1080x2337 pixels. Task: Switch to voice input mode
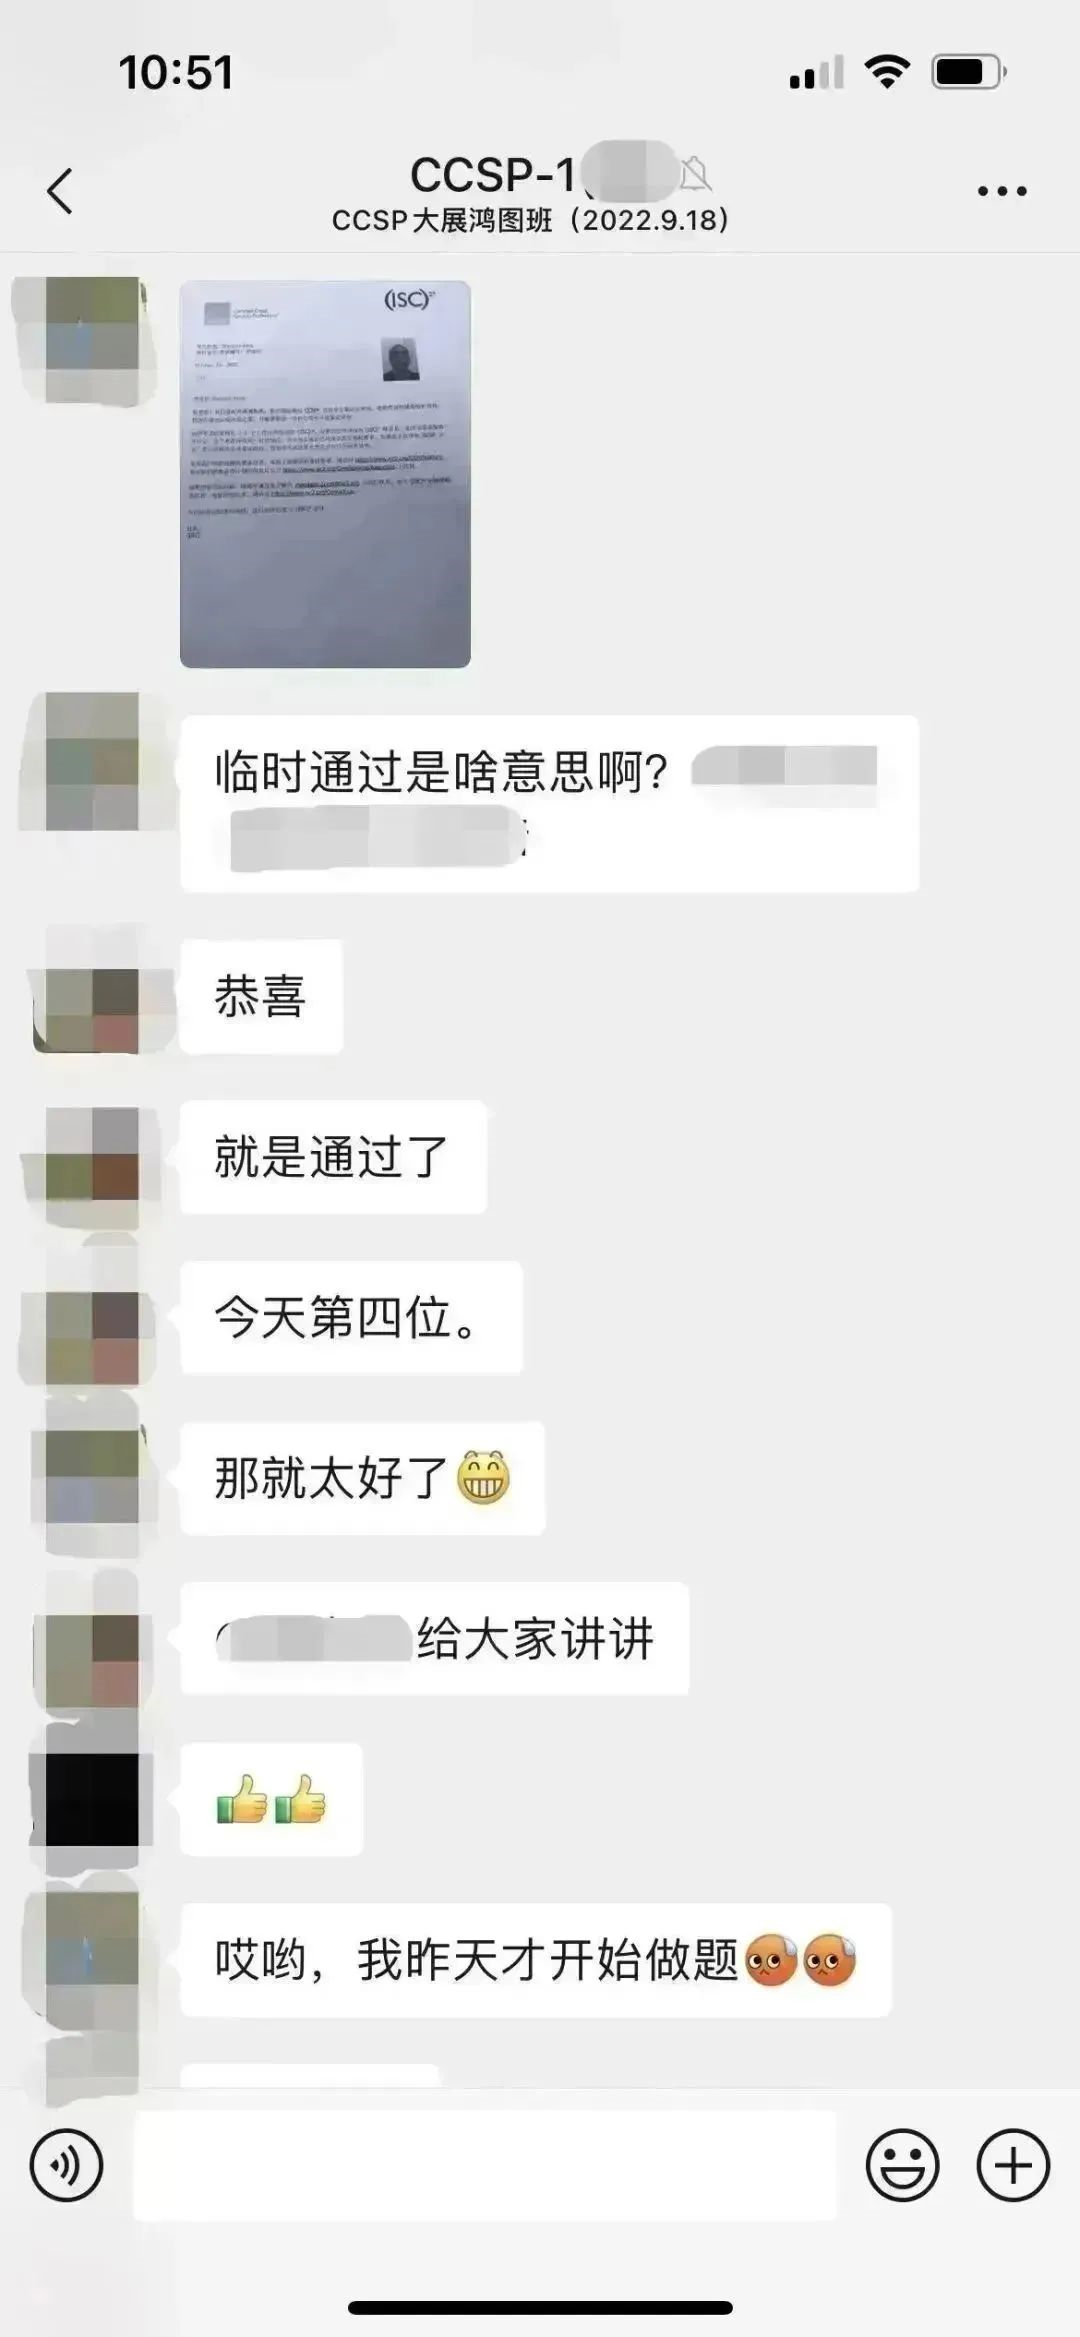coord(66,2165)
